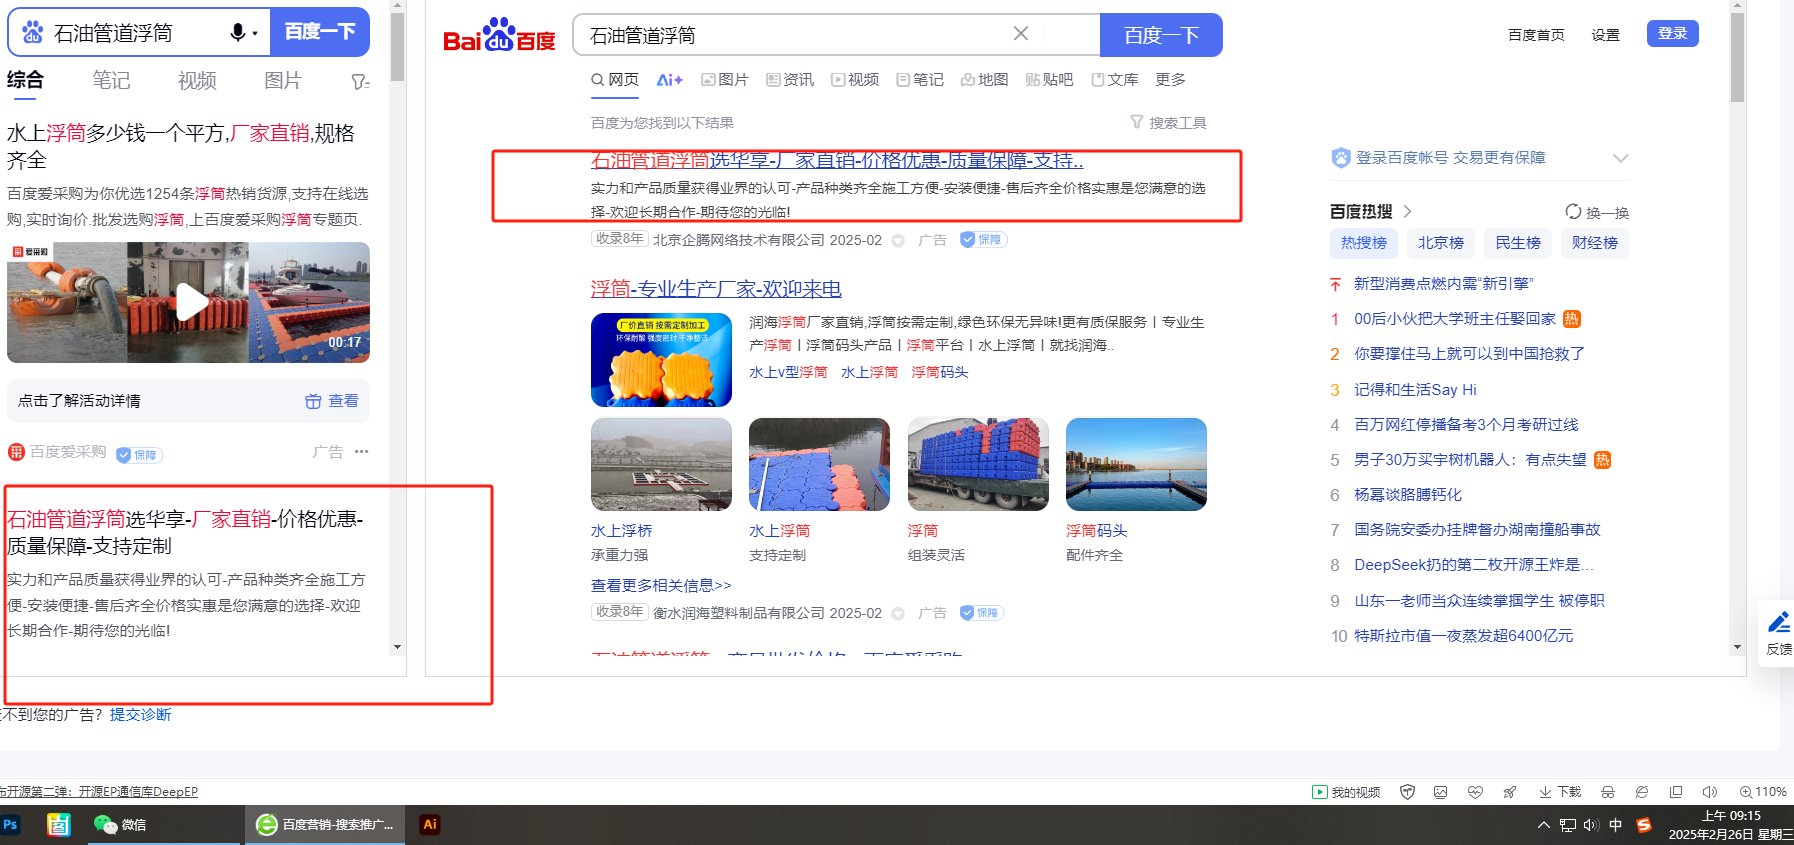Open the dropdown arrow beside the microphone
Image resolution: width=1794 pixels, height=845 pixels.
pyautogui.click(x=255, y=34)
